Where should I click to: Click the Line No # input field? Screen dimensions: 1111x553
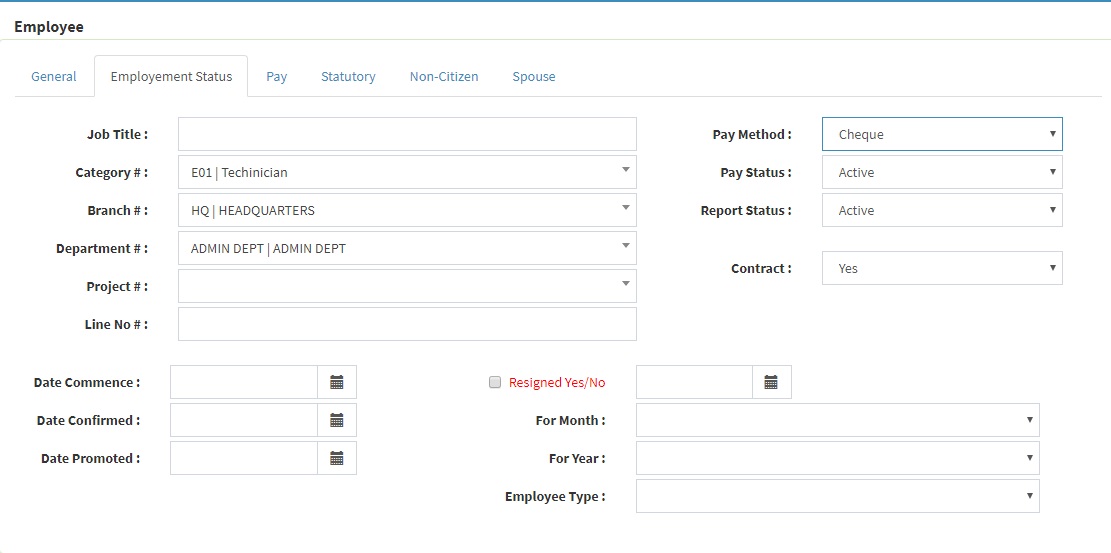[407, 324]
